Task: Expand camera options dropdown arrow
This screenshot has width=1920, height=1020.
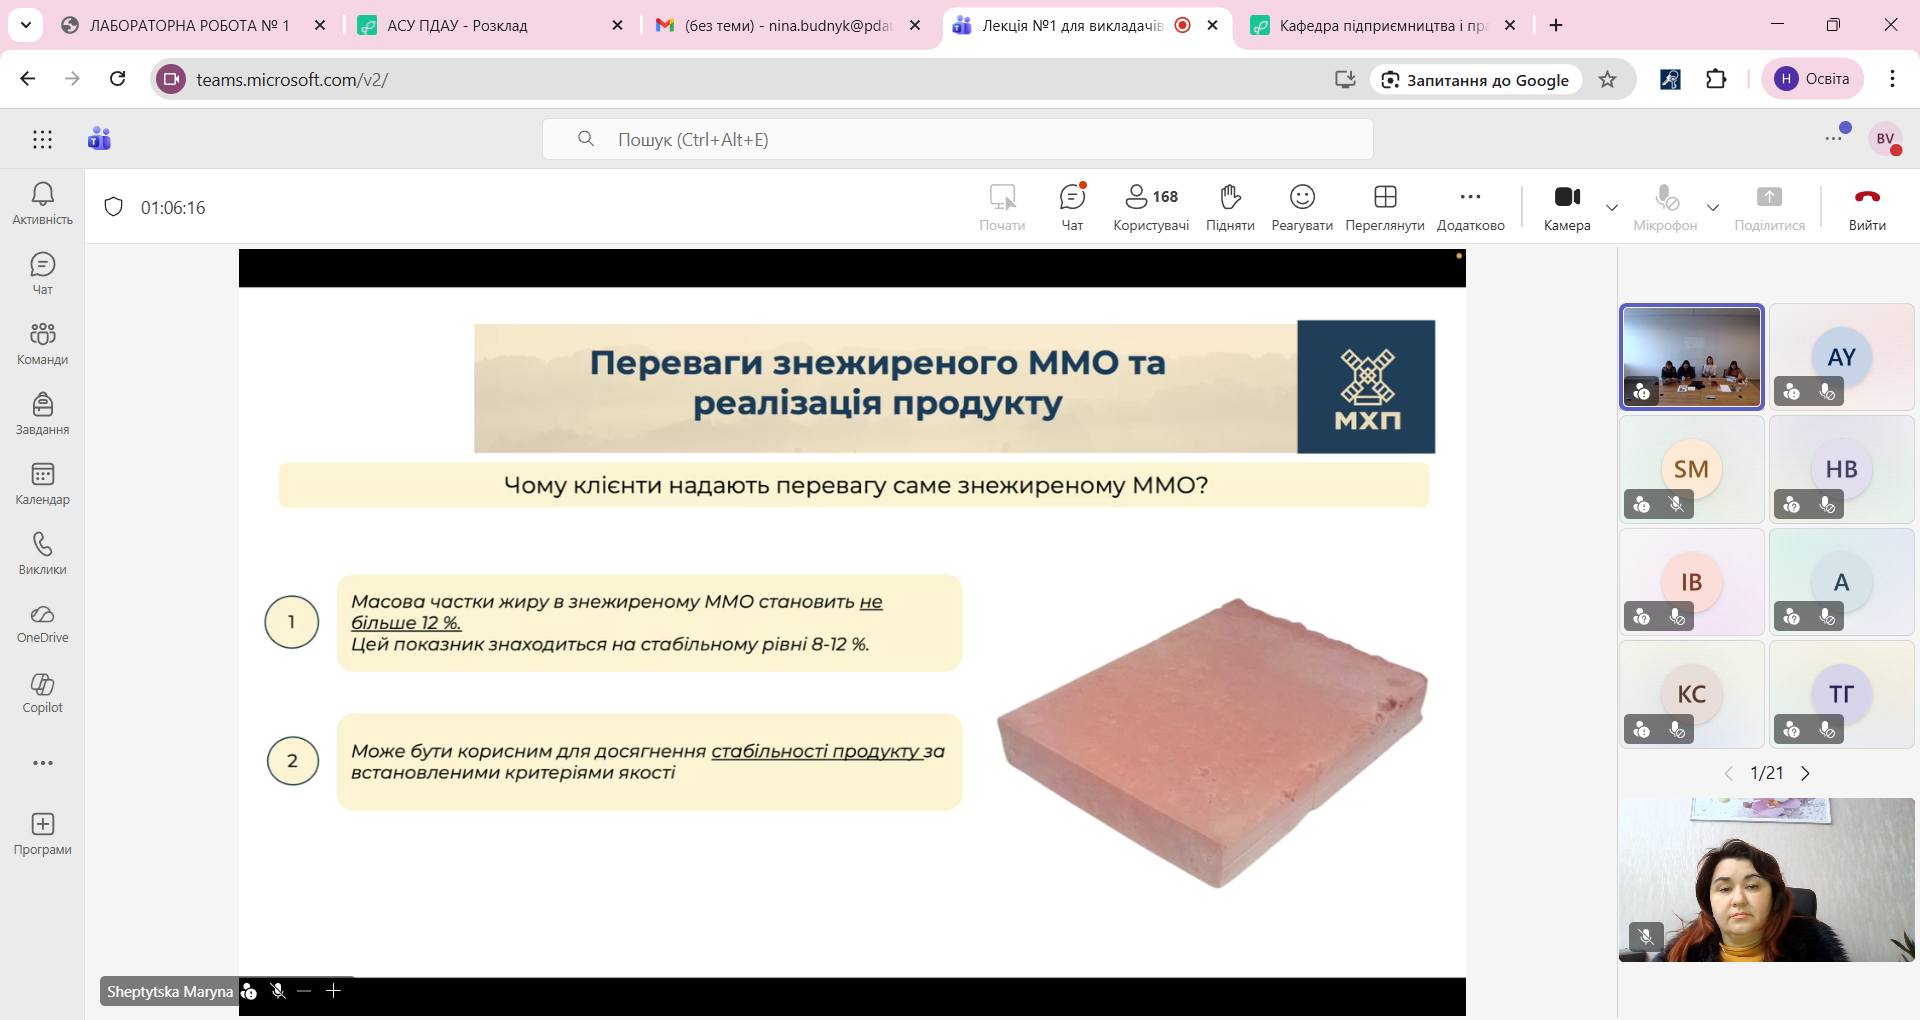Action: 1612,208
